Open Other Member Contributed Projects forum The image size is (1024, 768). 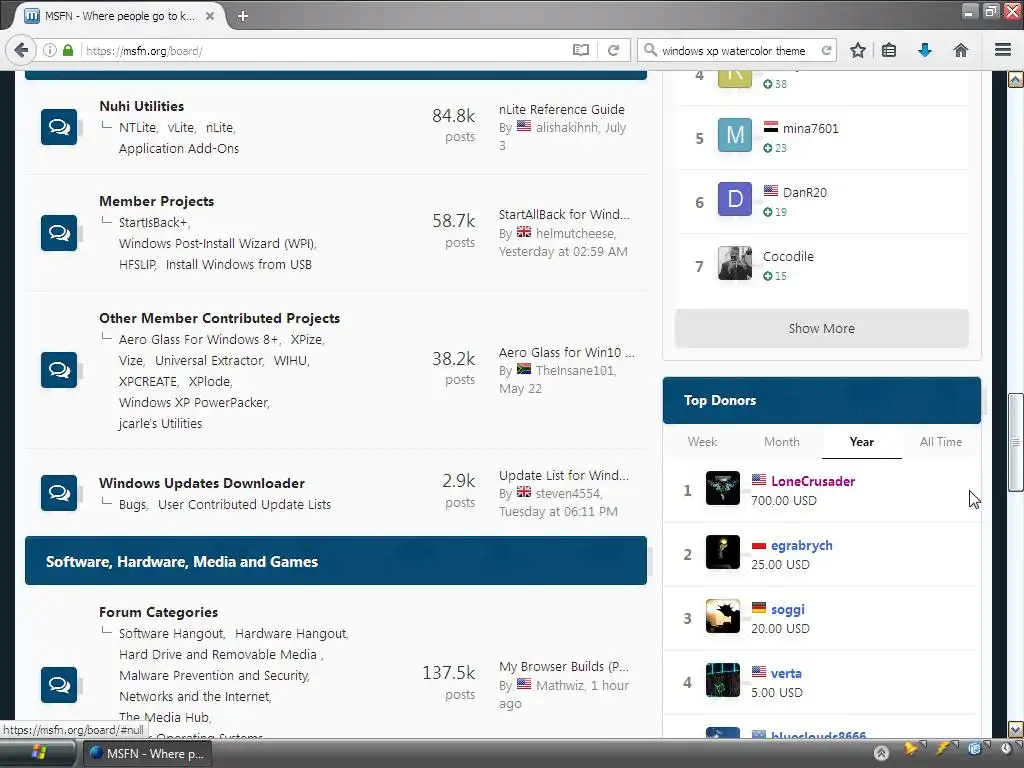coord(219,318)
